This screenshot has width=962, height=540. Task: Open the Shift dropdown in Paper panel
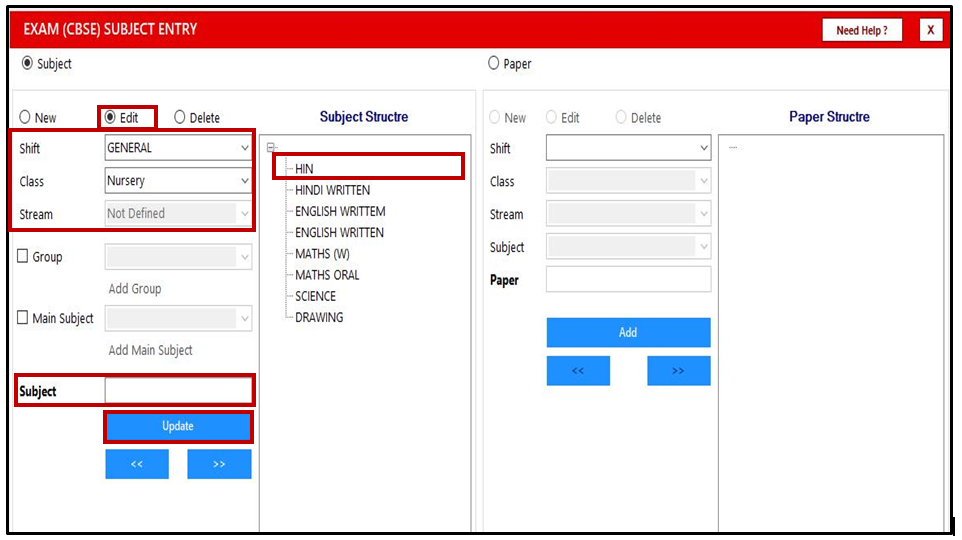coord(628,148)
